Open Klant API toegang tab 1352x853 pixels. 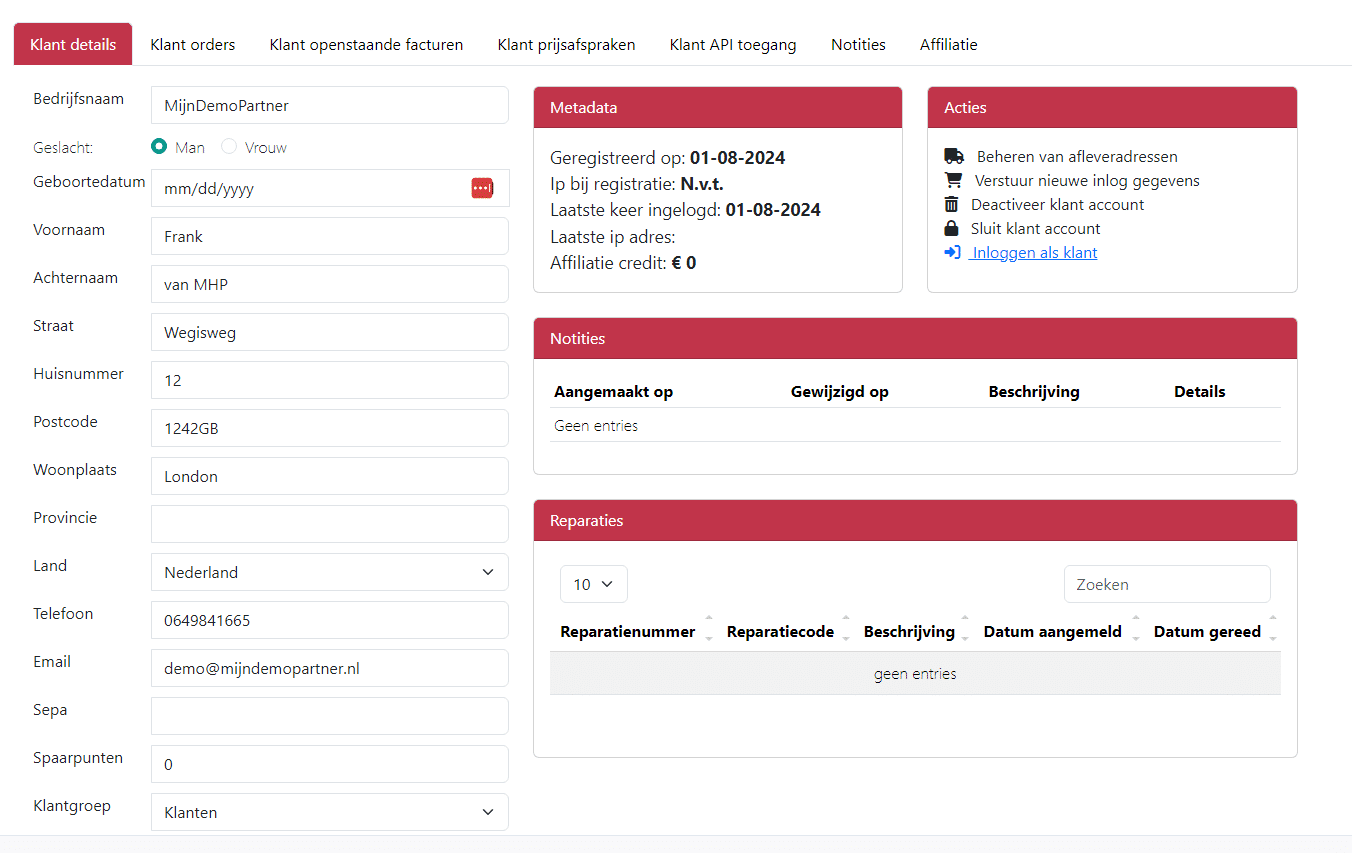coord(733,45)
